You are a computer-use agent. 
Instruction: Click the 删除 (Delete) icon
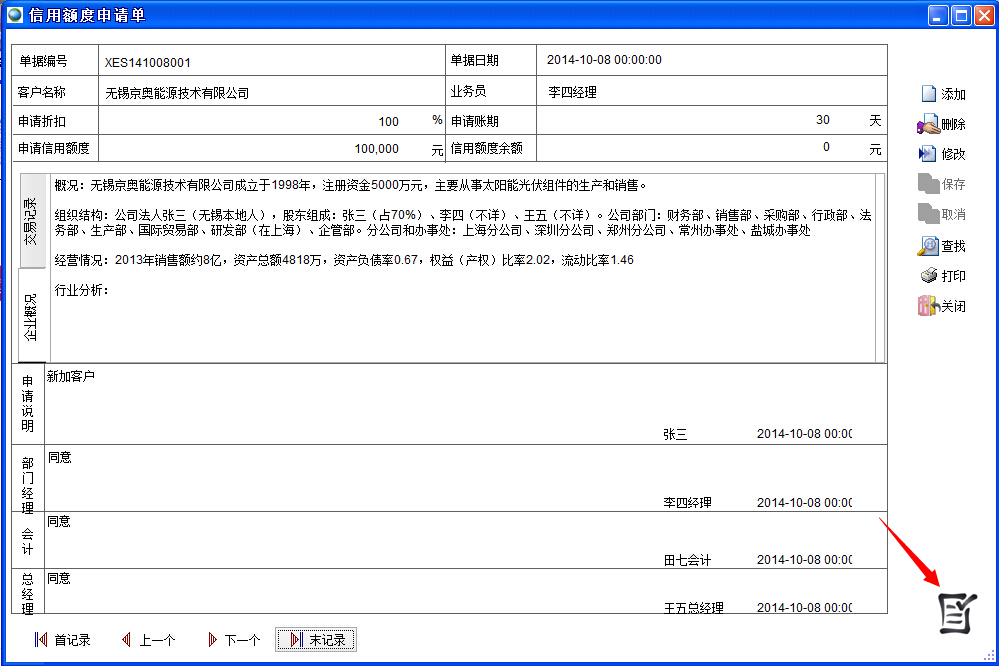pyautogui.click(x=928, y=125)
